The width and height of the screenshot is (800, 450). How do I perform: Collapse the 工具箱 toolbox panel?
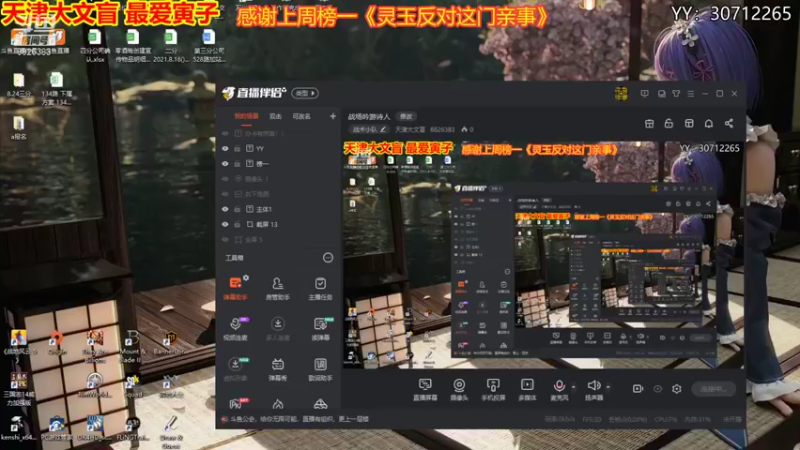click(x=328, y=258)
